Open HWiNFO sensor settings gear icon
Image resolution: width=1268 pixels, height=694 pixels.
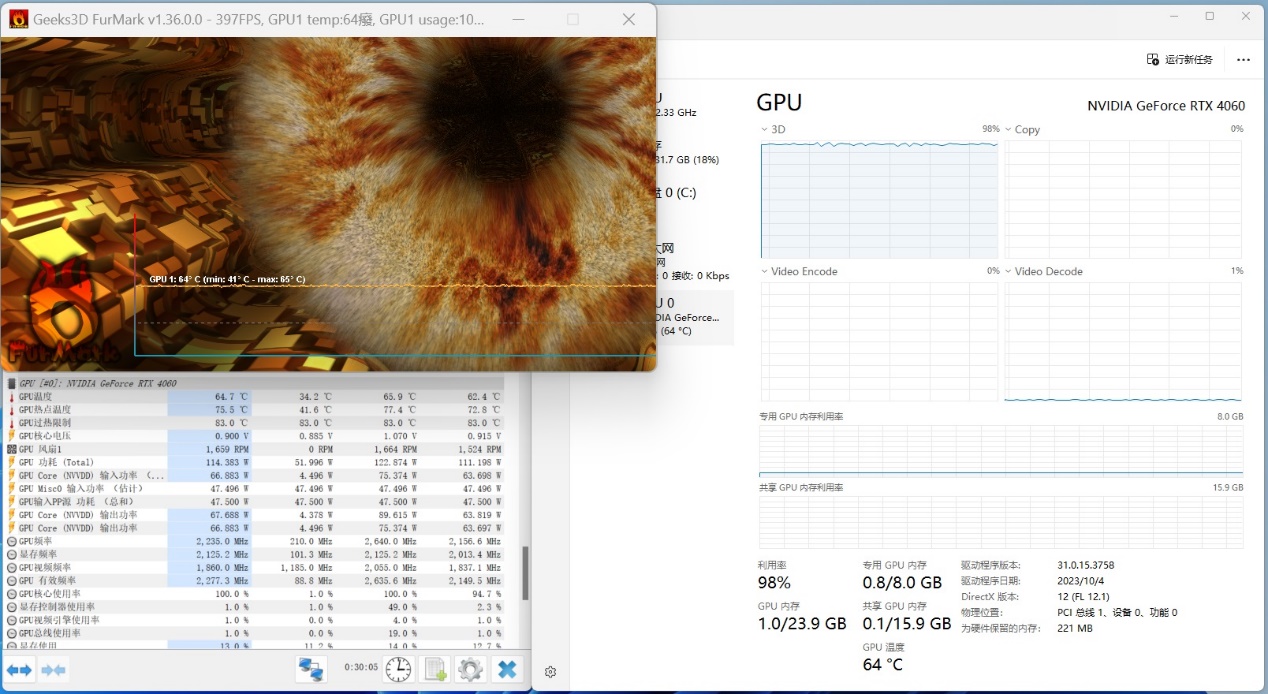point(470,669)
